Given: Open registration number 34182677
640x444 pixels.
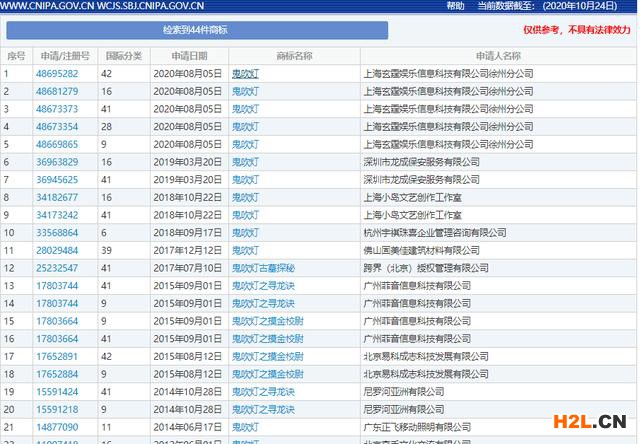Looking at the screenshot, I should pyautogui.click(x=57, y=197).
